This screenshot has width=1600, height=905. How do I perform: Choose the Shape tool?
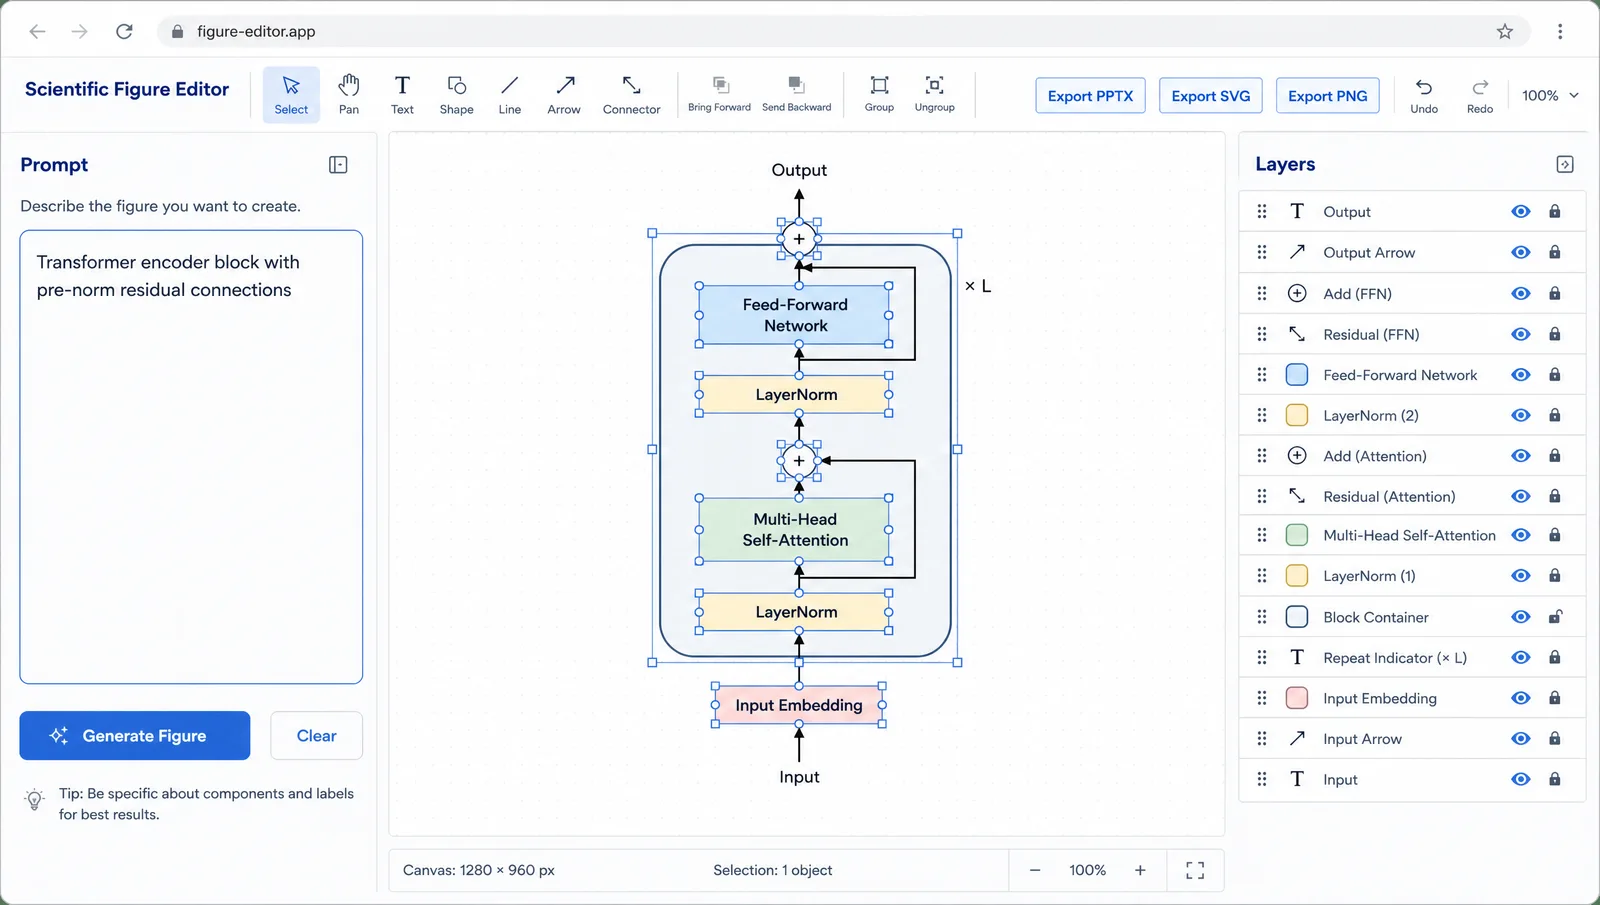click(456, 95)
